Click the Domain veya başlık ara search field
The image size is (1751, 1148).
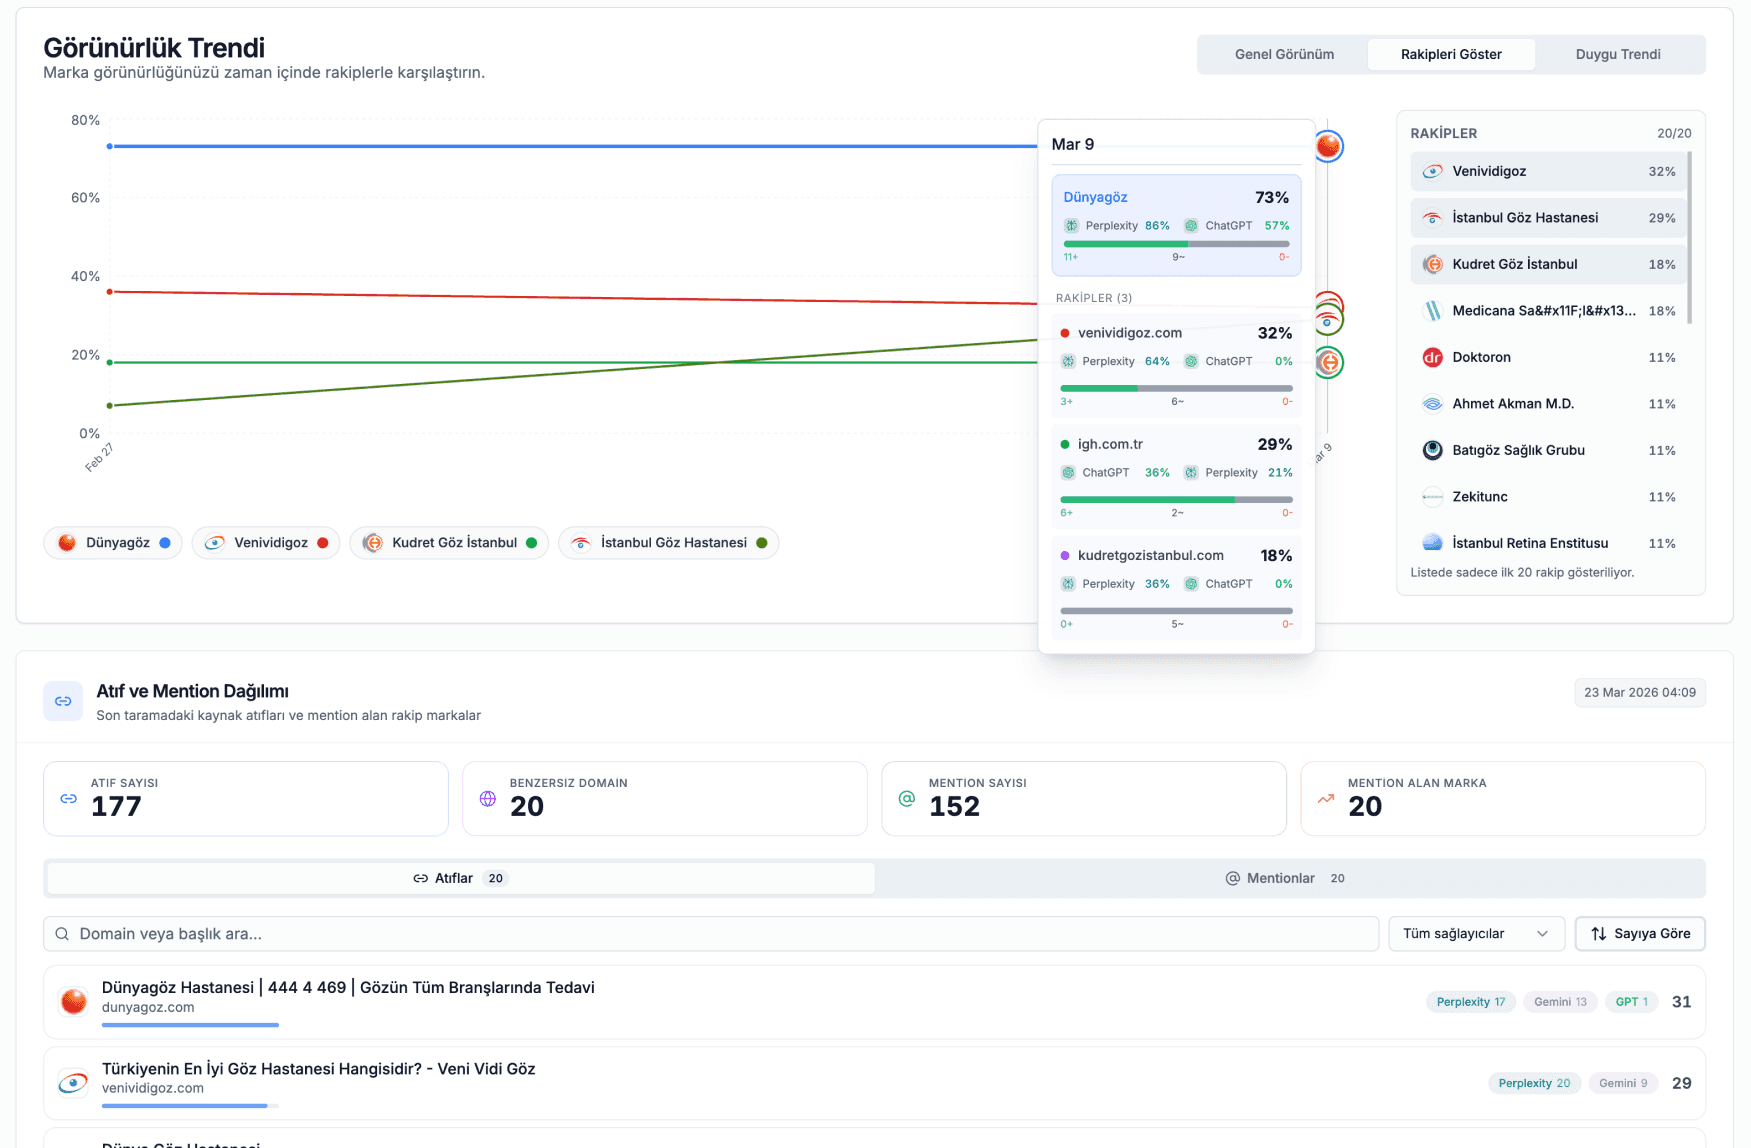(710, 934)
